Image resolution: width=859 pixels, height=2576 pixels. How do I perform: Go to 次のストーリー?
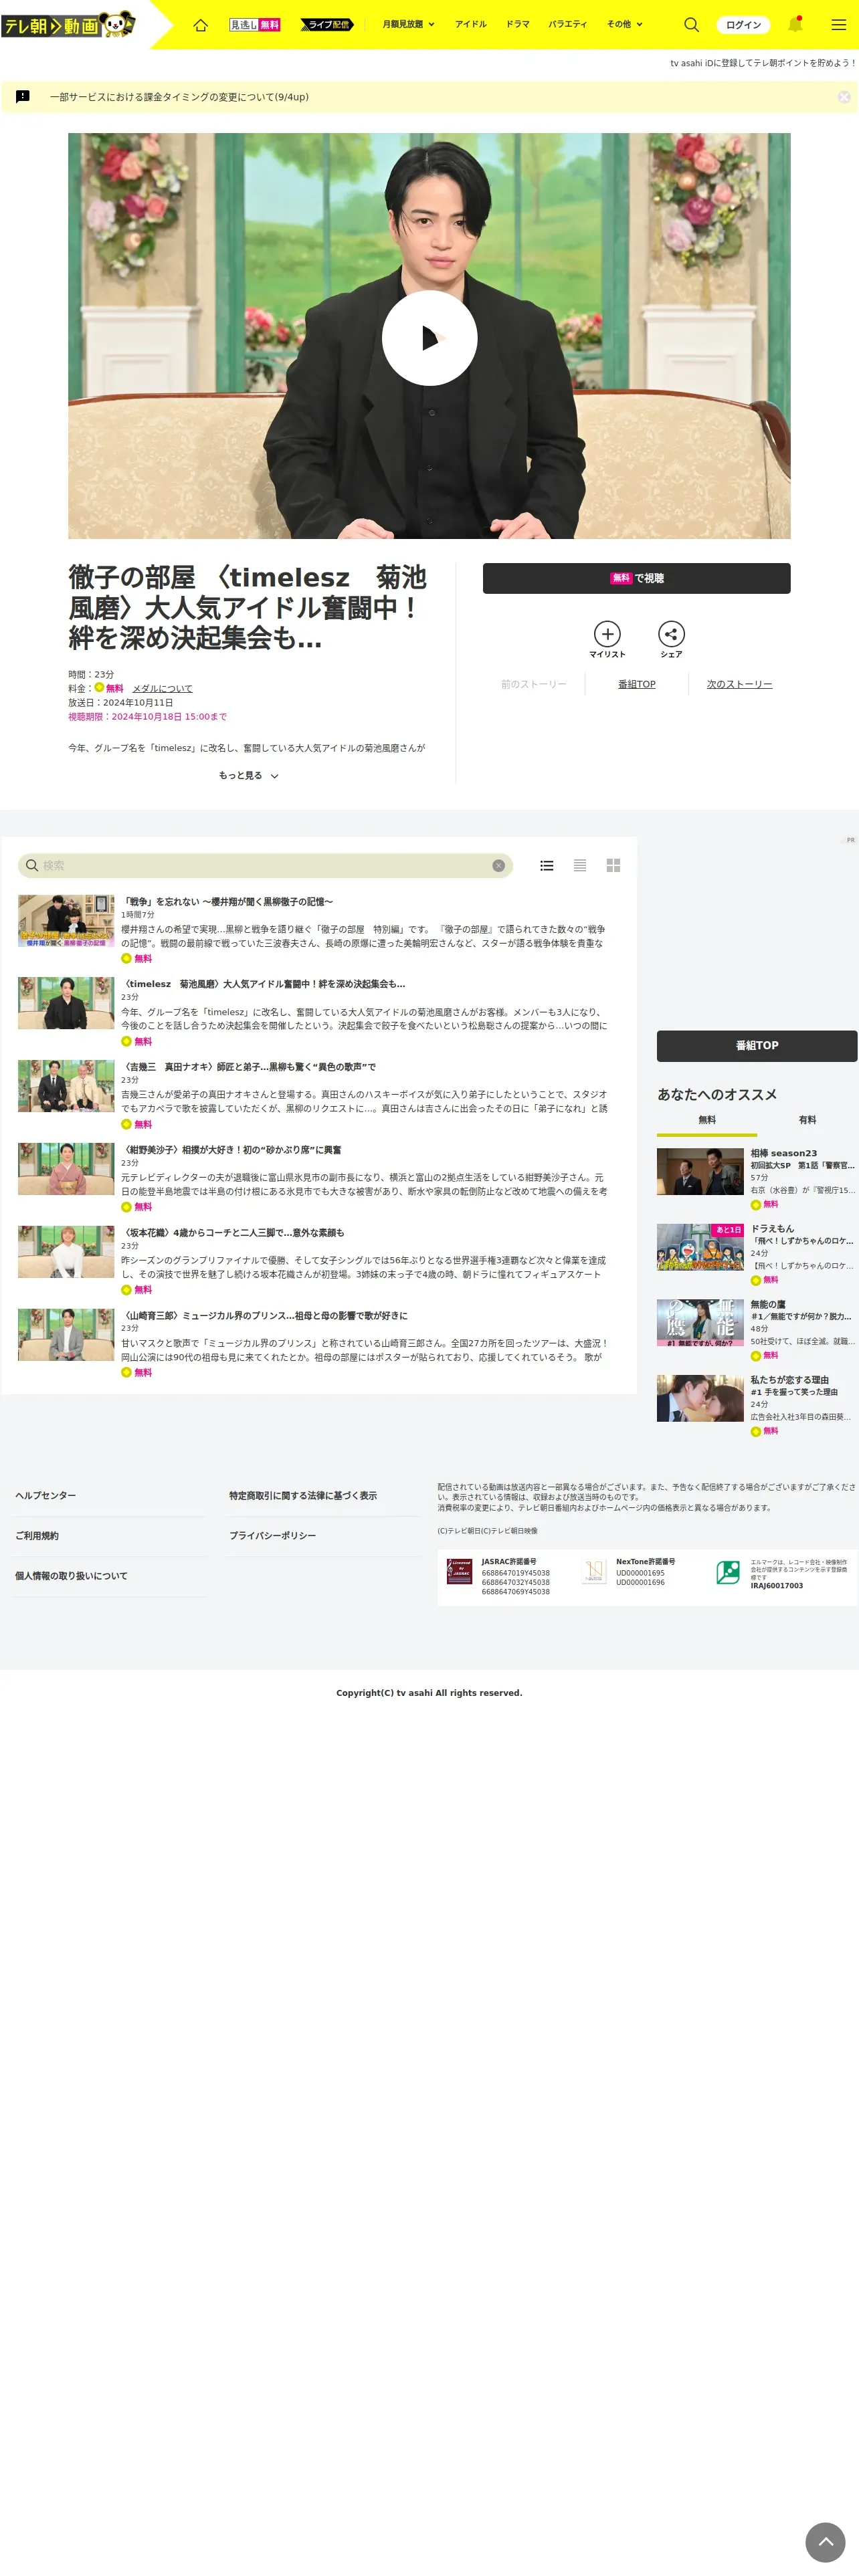point(739,685)
